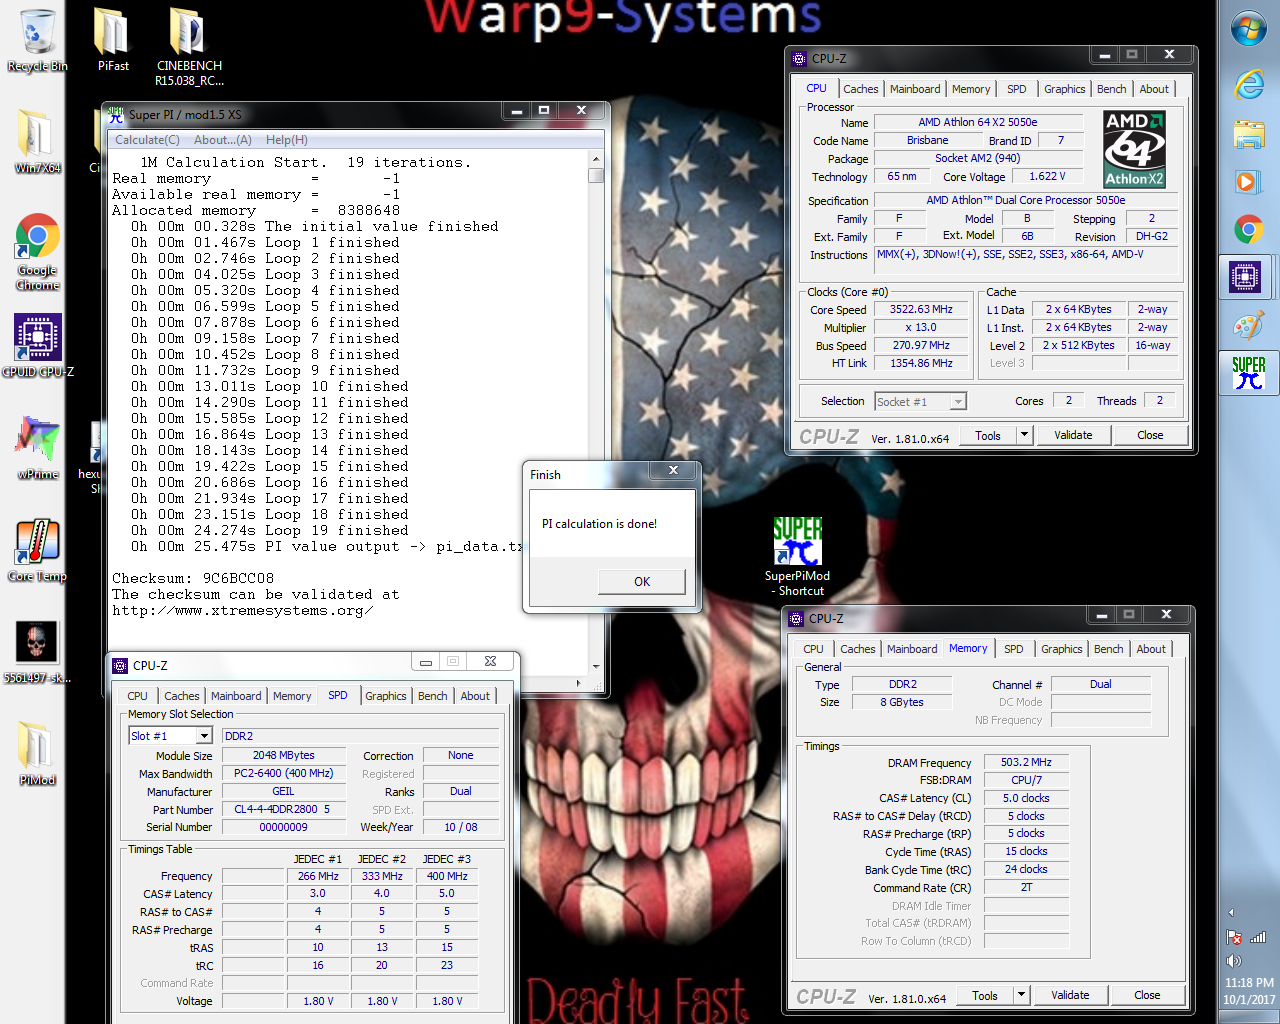
Task: Click the volume tray icon
Action: [x=1234, y=960]
